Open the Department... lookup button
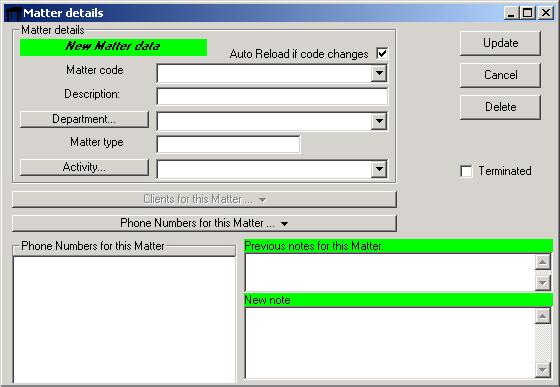560x387 pixels. coord(84,119)
